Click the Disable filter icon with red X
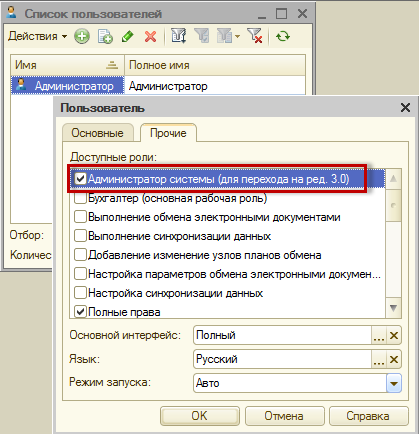 tap(255, 36)
